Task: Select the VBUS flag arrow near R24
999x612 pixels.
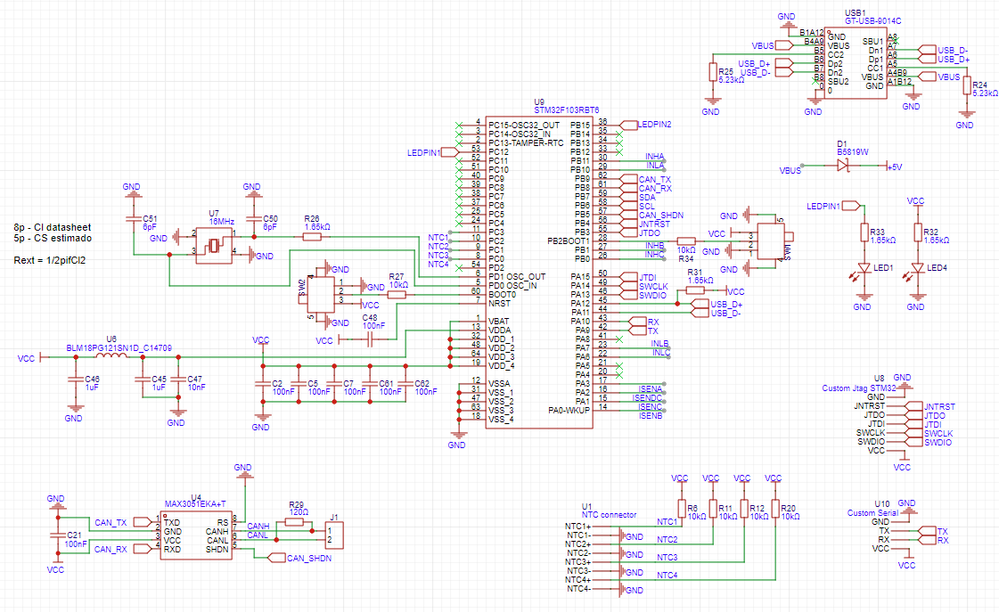Action: tap(926, 76)
